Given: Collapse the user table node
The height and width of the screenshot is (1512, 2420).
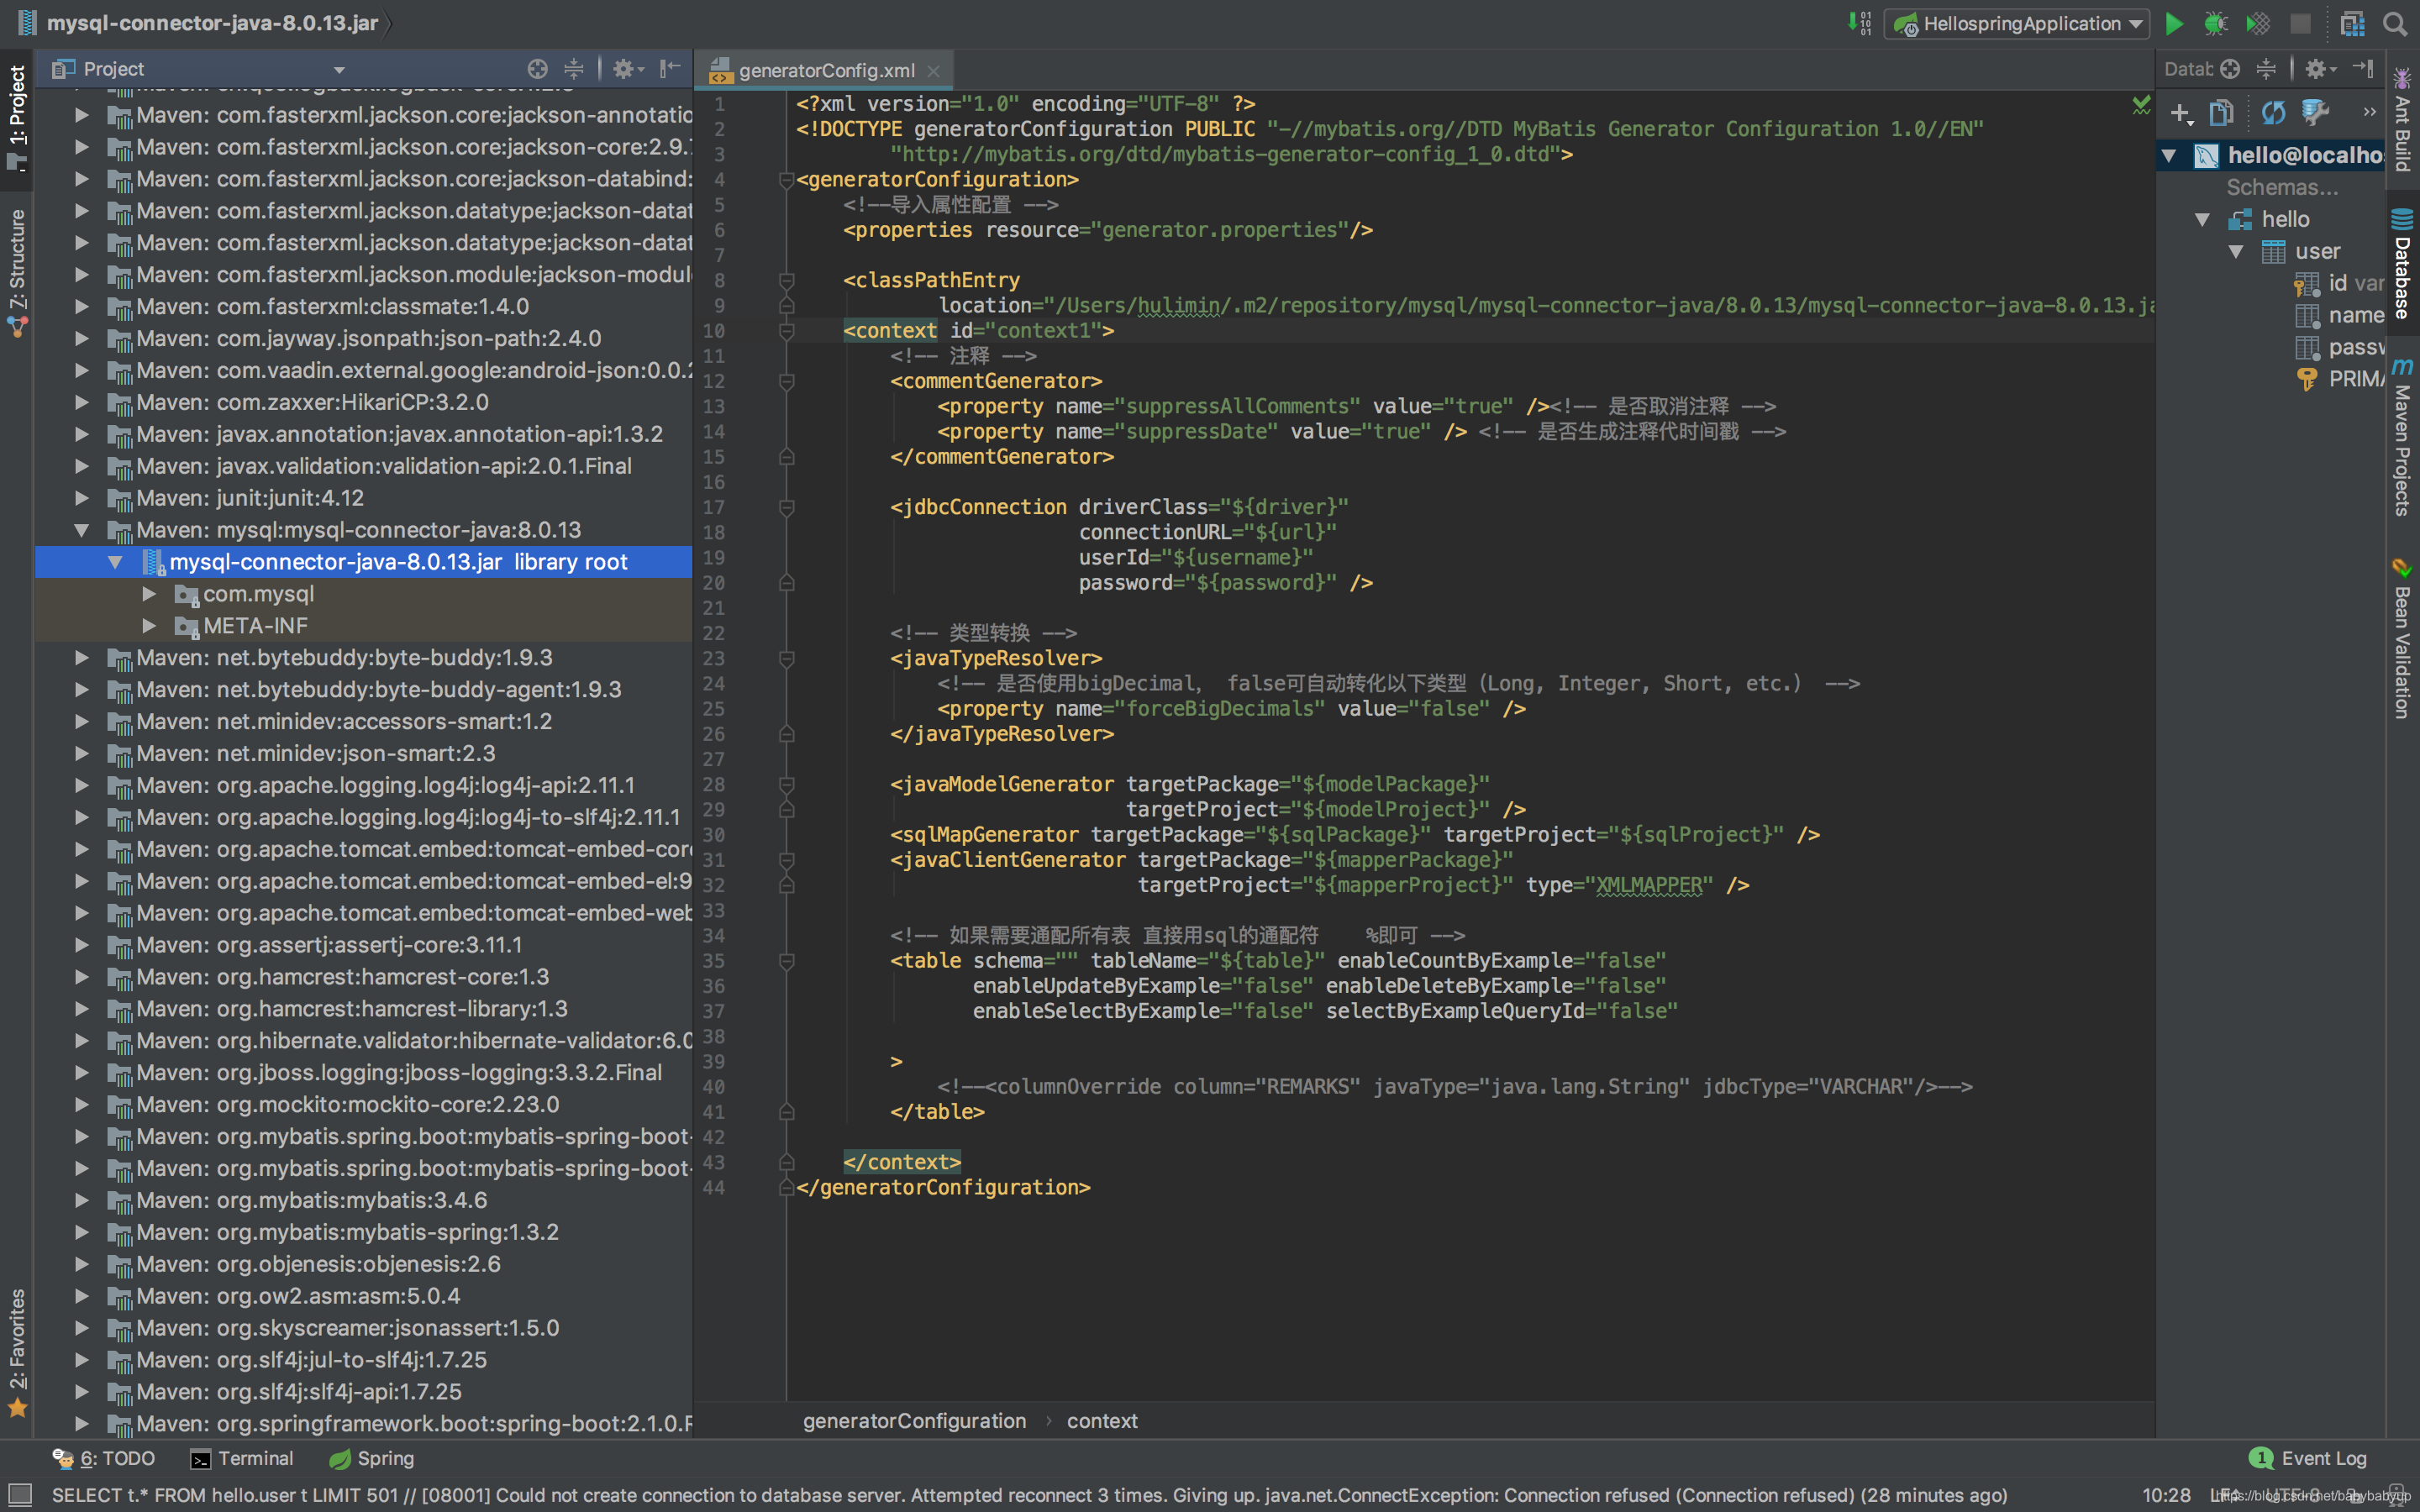Looking at the screenshot, I should [2236, 251].
